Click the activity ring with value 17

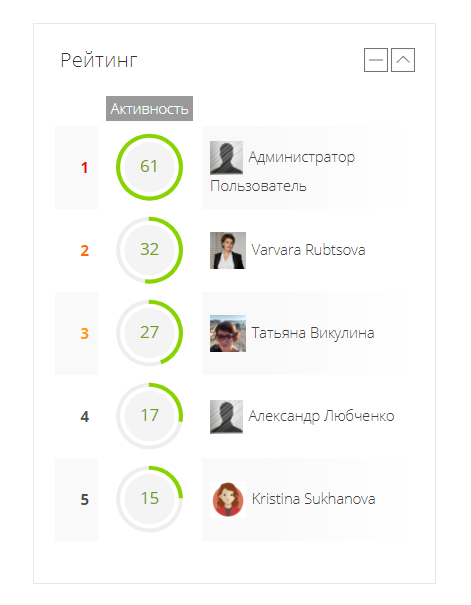click(x=149, y=416)
